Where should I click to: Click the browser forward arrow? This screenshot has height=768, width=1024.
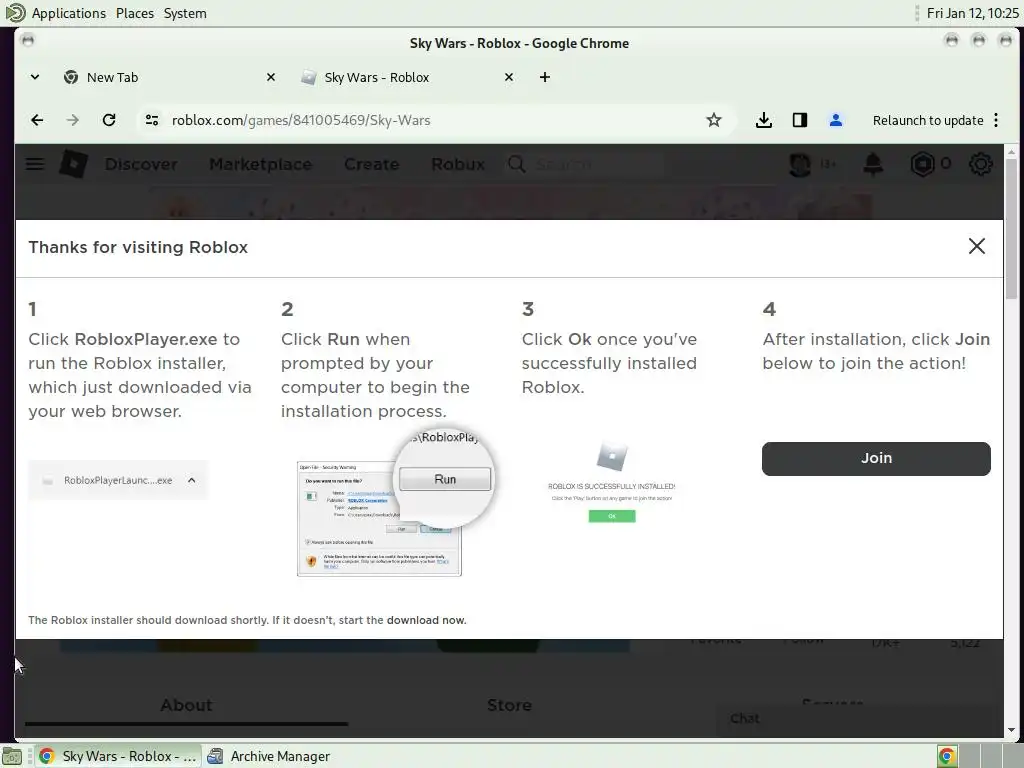point(72,120)
